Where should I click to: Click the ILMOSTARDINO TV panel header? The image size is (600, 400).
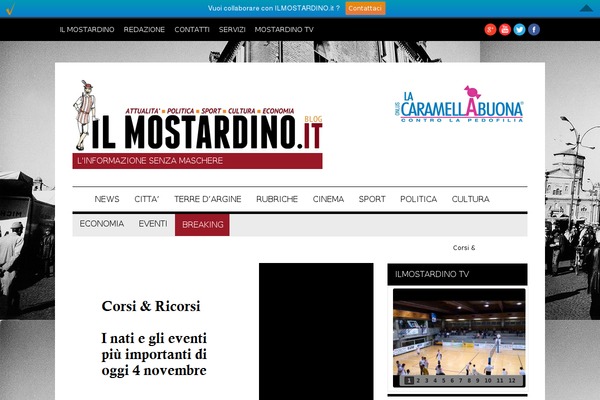click(457, 274)
